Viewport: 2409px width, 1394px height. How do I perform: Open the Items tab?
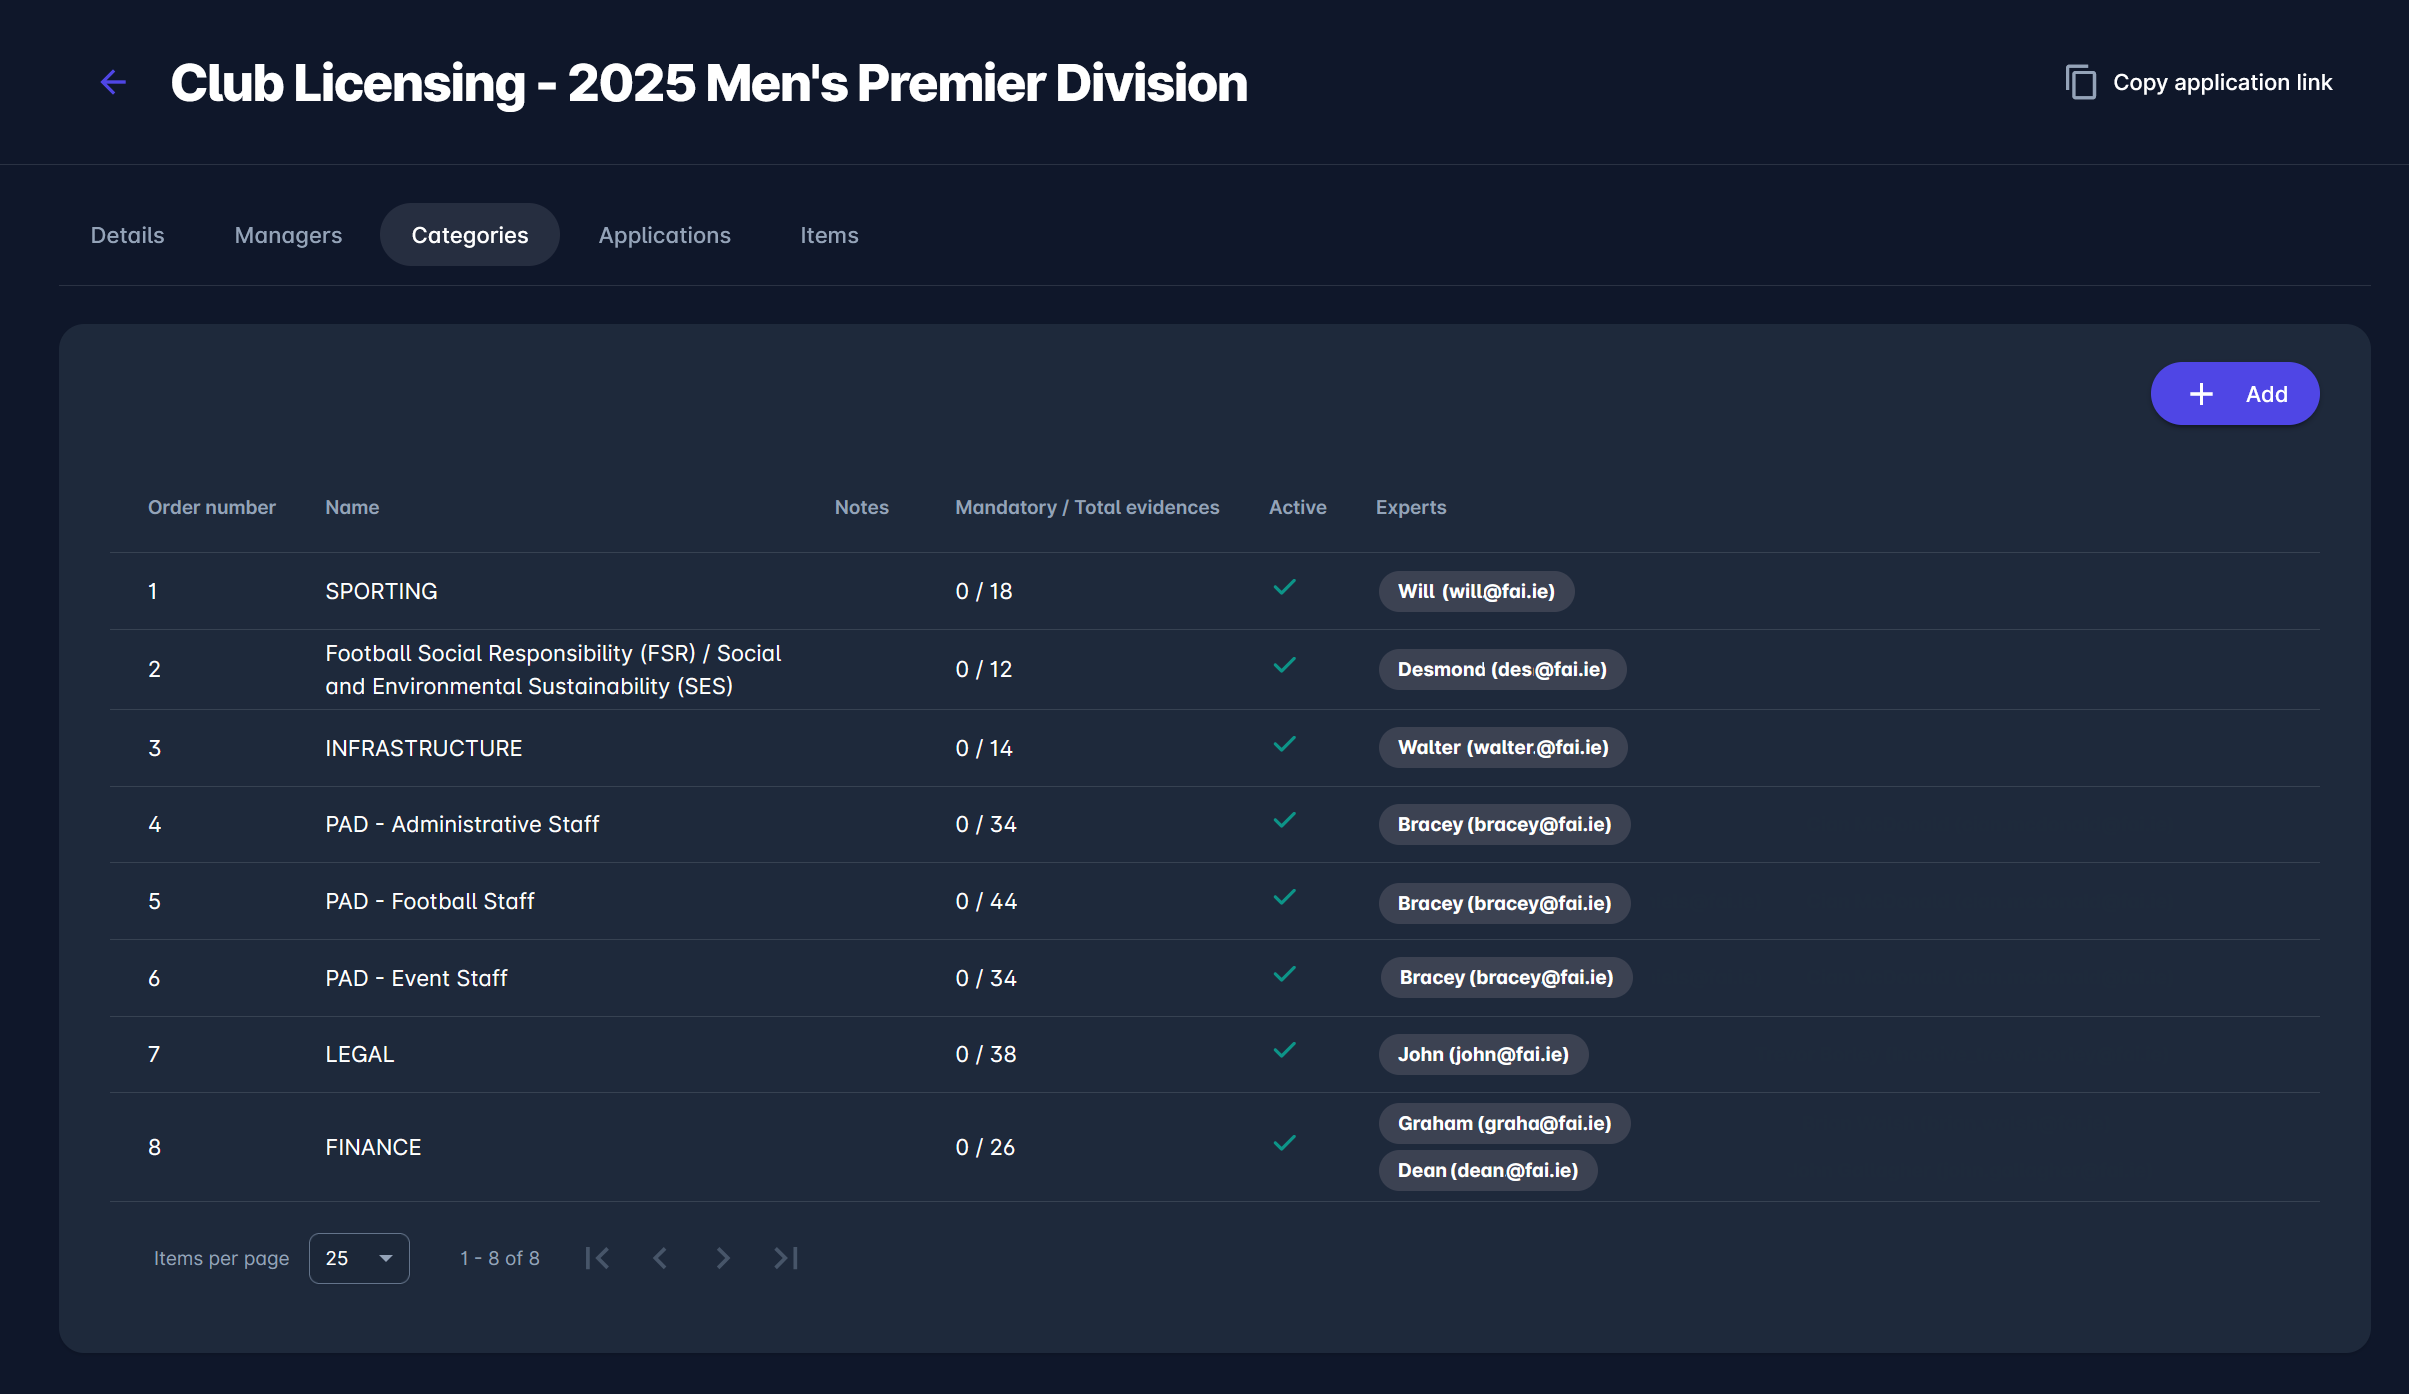tap(829, 234)
